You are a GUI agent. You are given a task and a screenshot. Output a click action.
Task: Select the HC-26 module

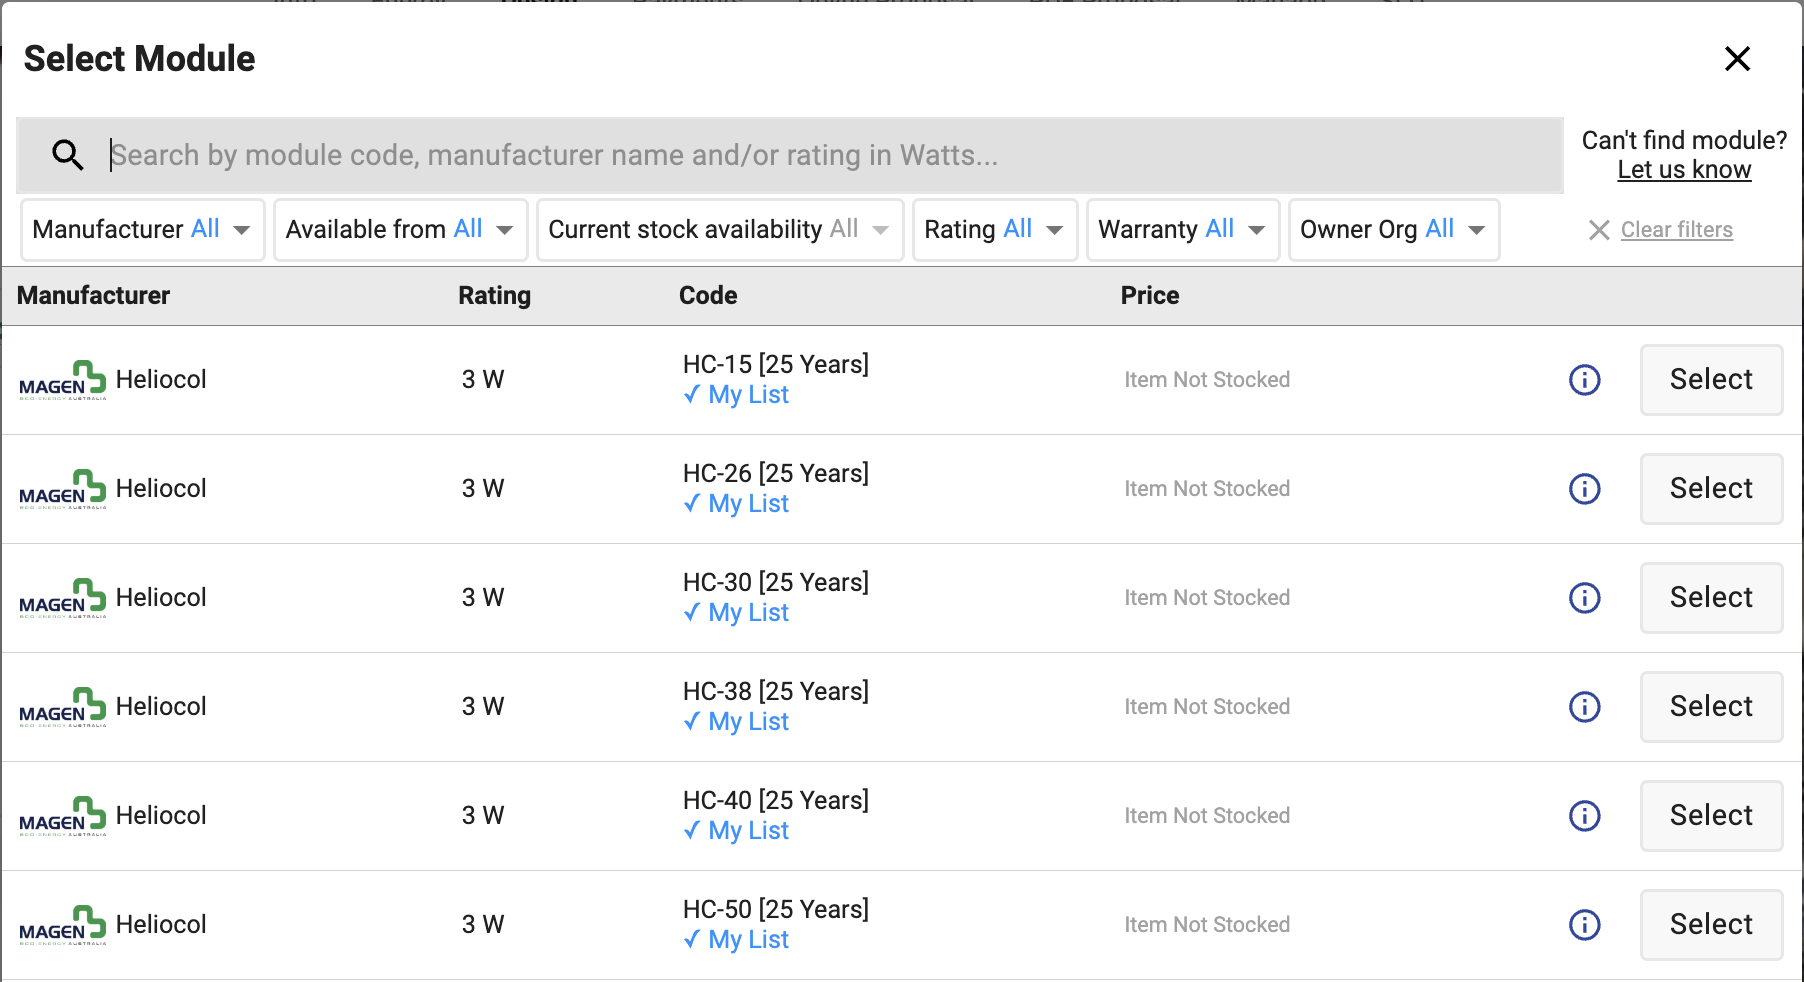coord(1711,489)
